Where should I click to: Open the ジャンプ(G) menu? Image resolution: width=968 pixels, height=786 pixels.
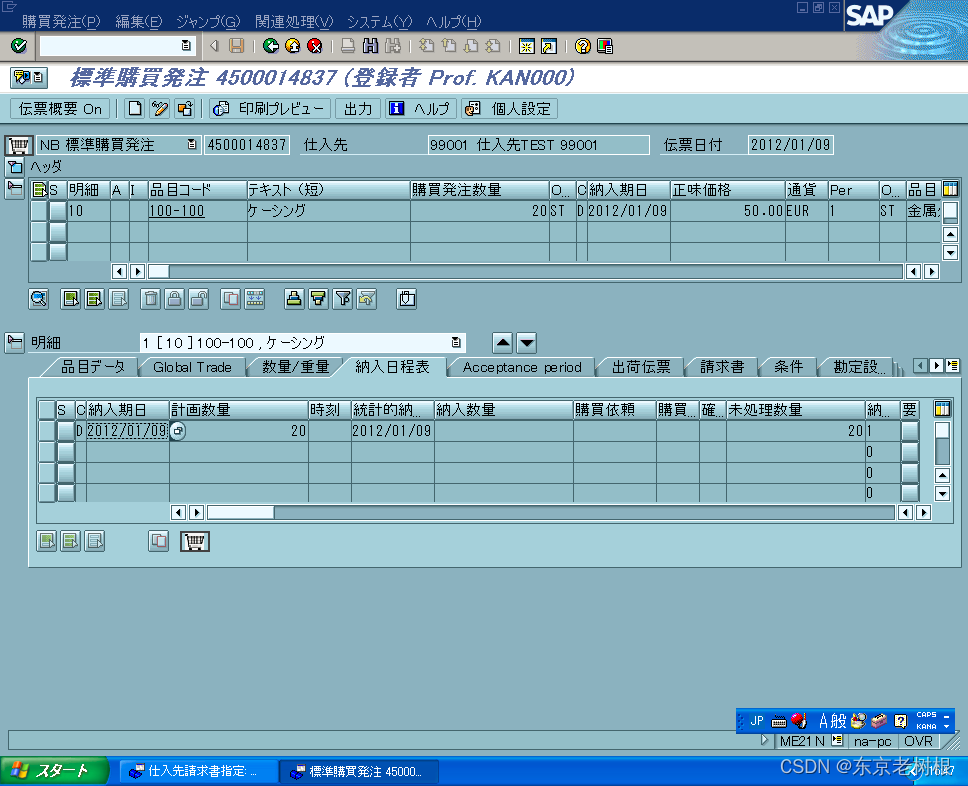pos(208,22)
